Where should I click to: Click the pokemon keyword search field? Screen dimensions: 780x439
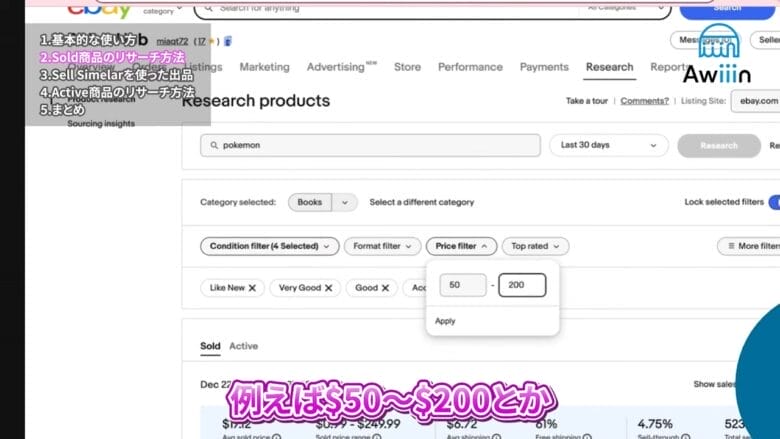(x=370, y=145)
